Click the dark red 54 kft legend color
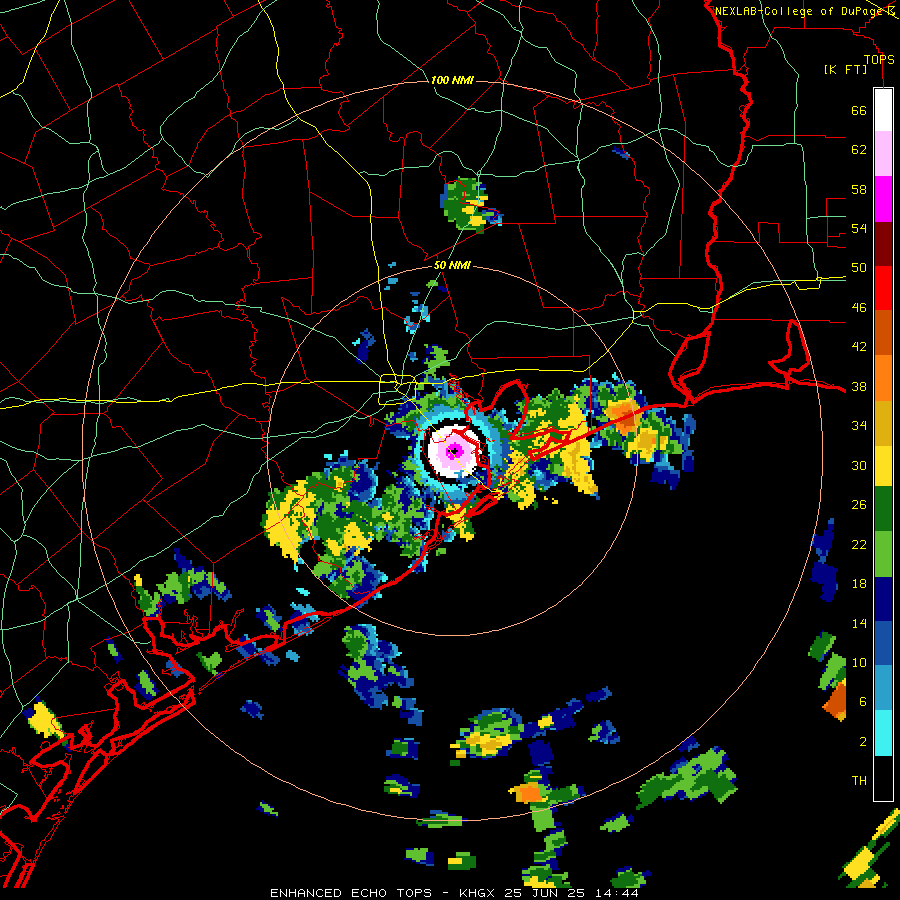 [883, 243]
